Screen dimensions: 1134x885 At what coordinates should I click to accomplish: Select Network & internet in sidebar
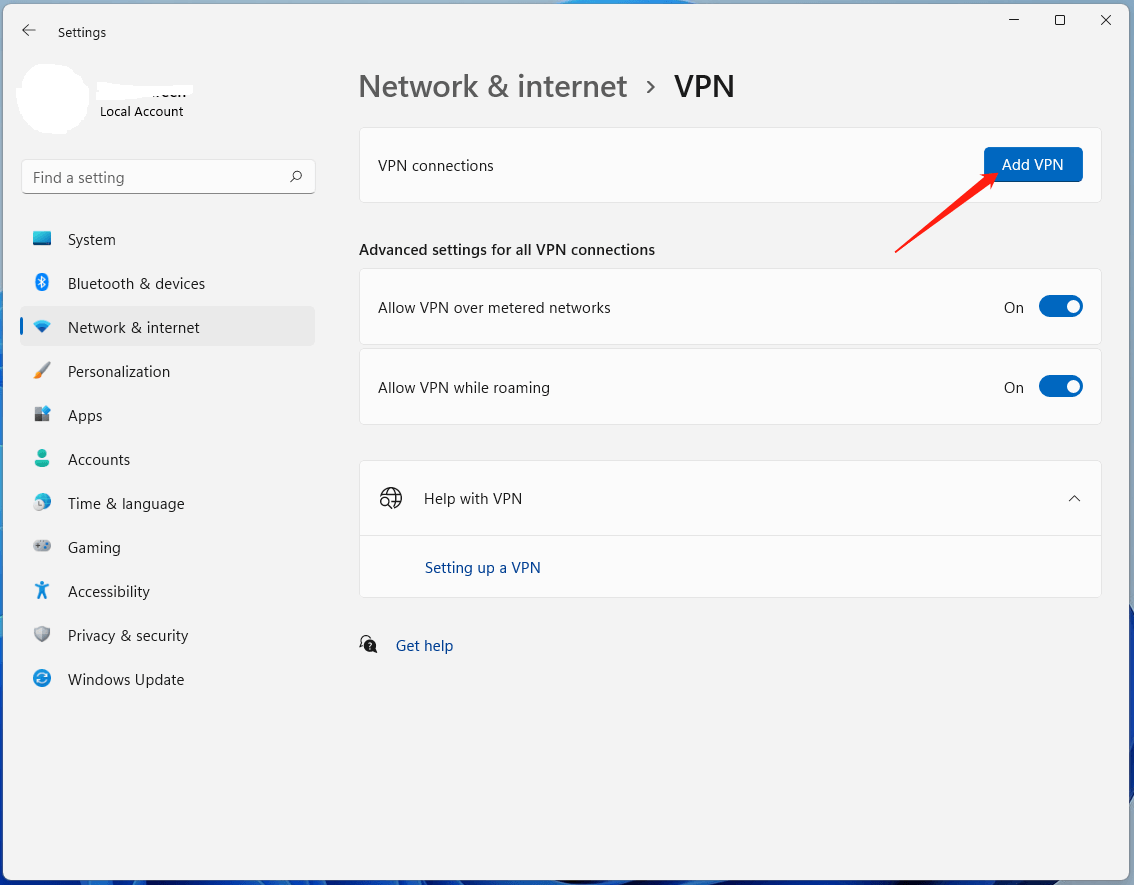[168, 328]
